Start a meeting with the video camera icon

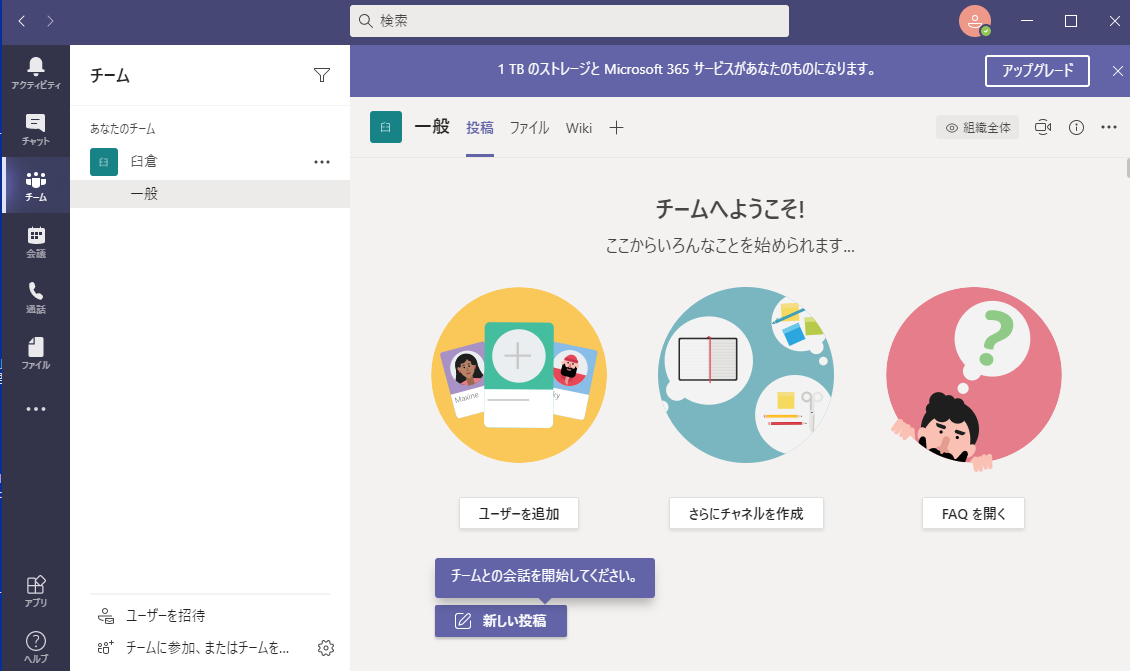point(1043,127)
